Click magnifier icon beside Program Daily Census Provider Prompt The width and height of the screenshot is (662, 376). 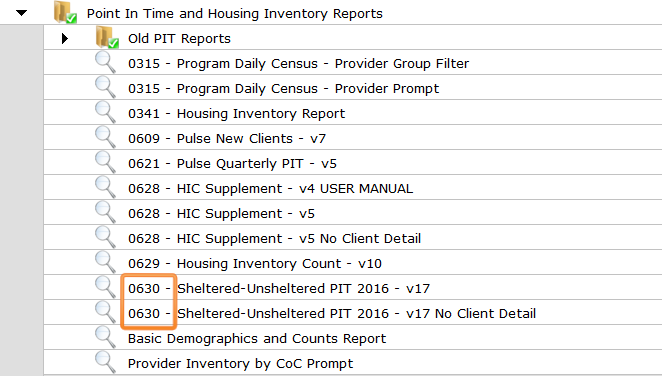click(105, 87)
